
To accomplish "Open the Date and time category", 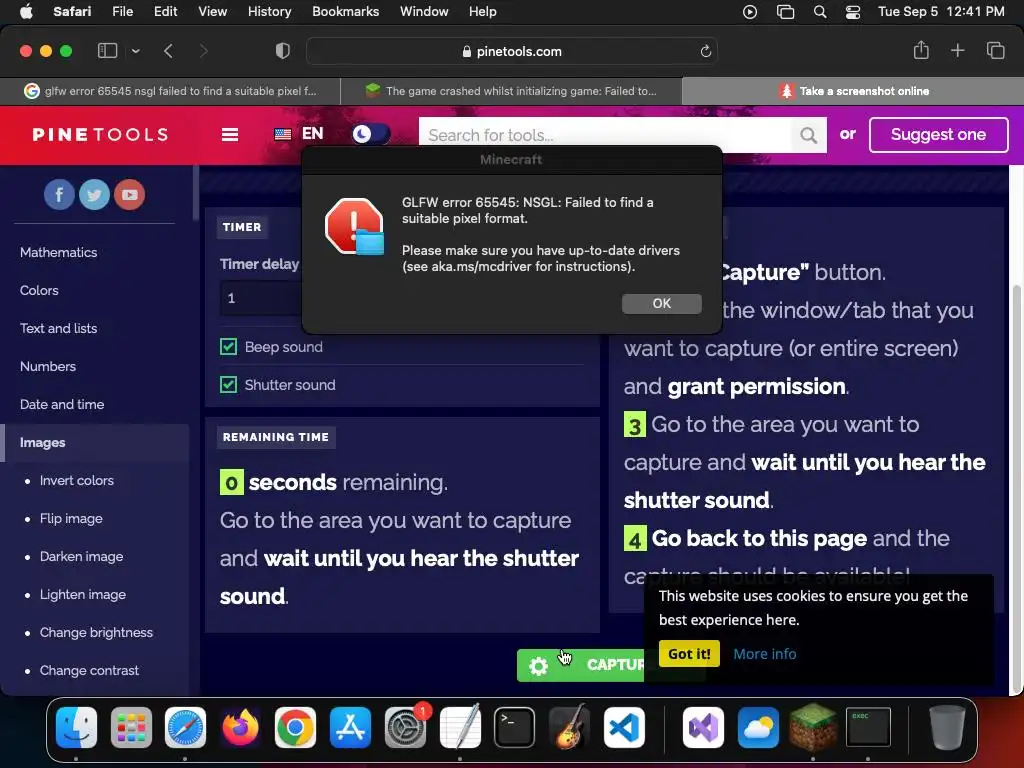I will (x=62, y=404).
